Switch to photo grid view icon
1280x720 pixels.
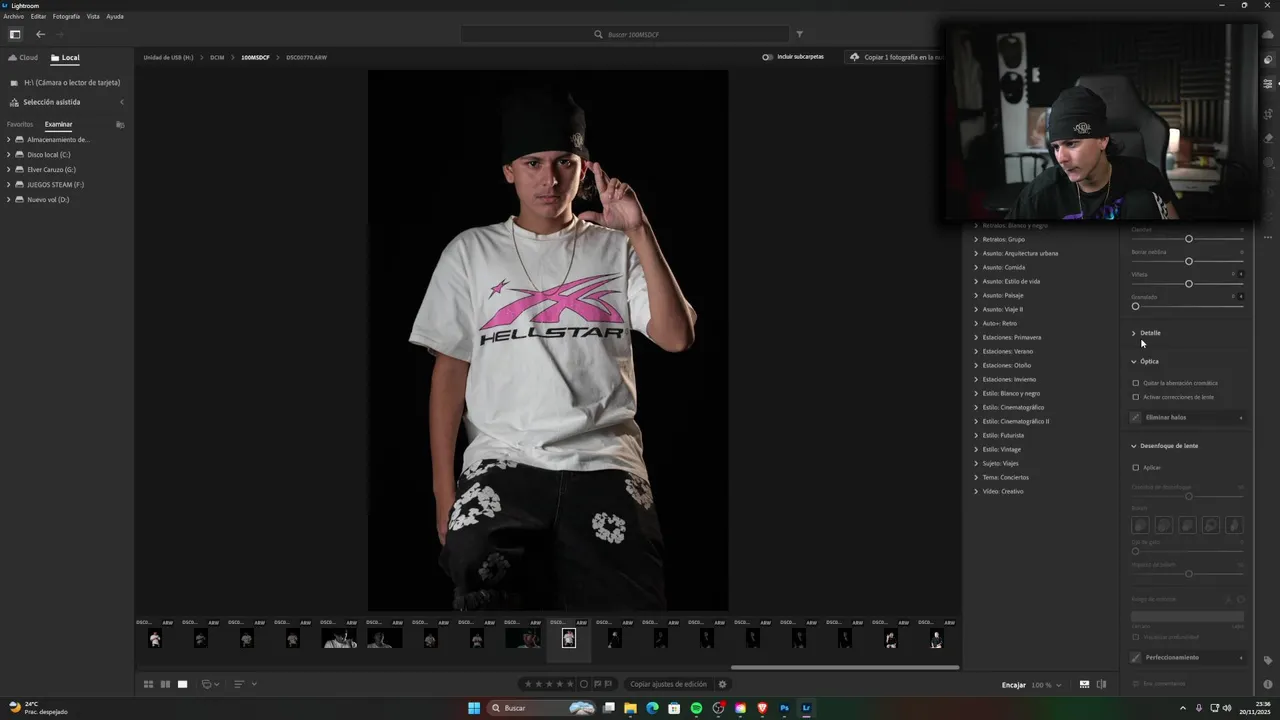[x=148, y=684]
